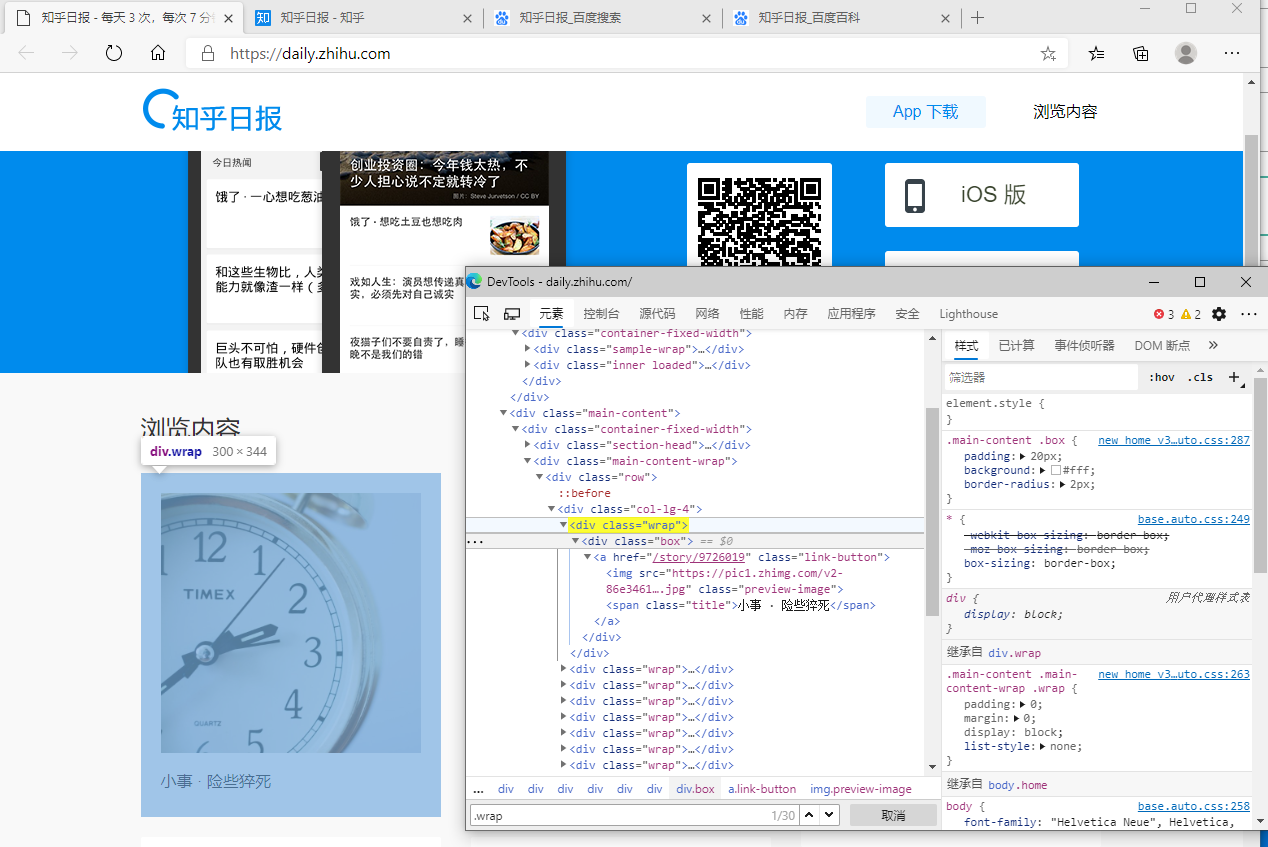The width and height of the screenshot is (1268, 847).
Task: Expand the section-head div node
Action: click(x=528, y=444)
